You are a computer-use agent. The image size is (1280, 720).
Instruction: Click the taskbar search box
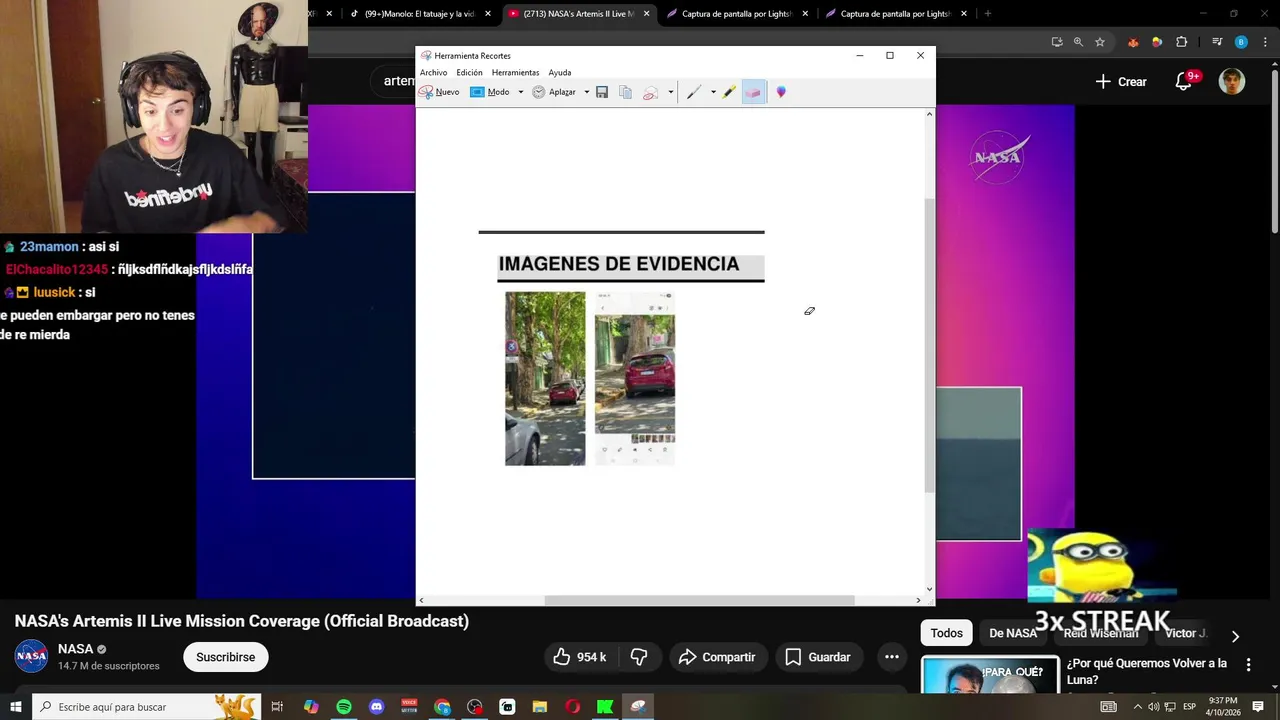tap(146, 707)
